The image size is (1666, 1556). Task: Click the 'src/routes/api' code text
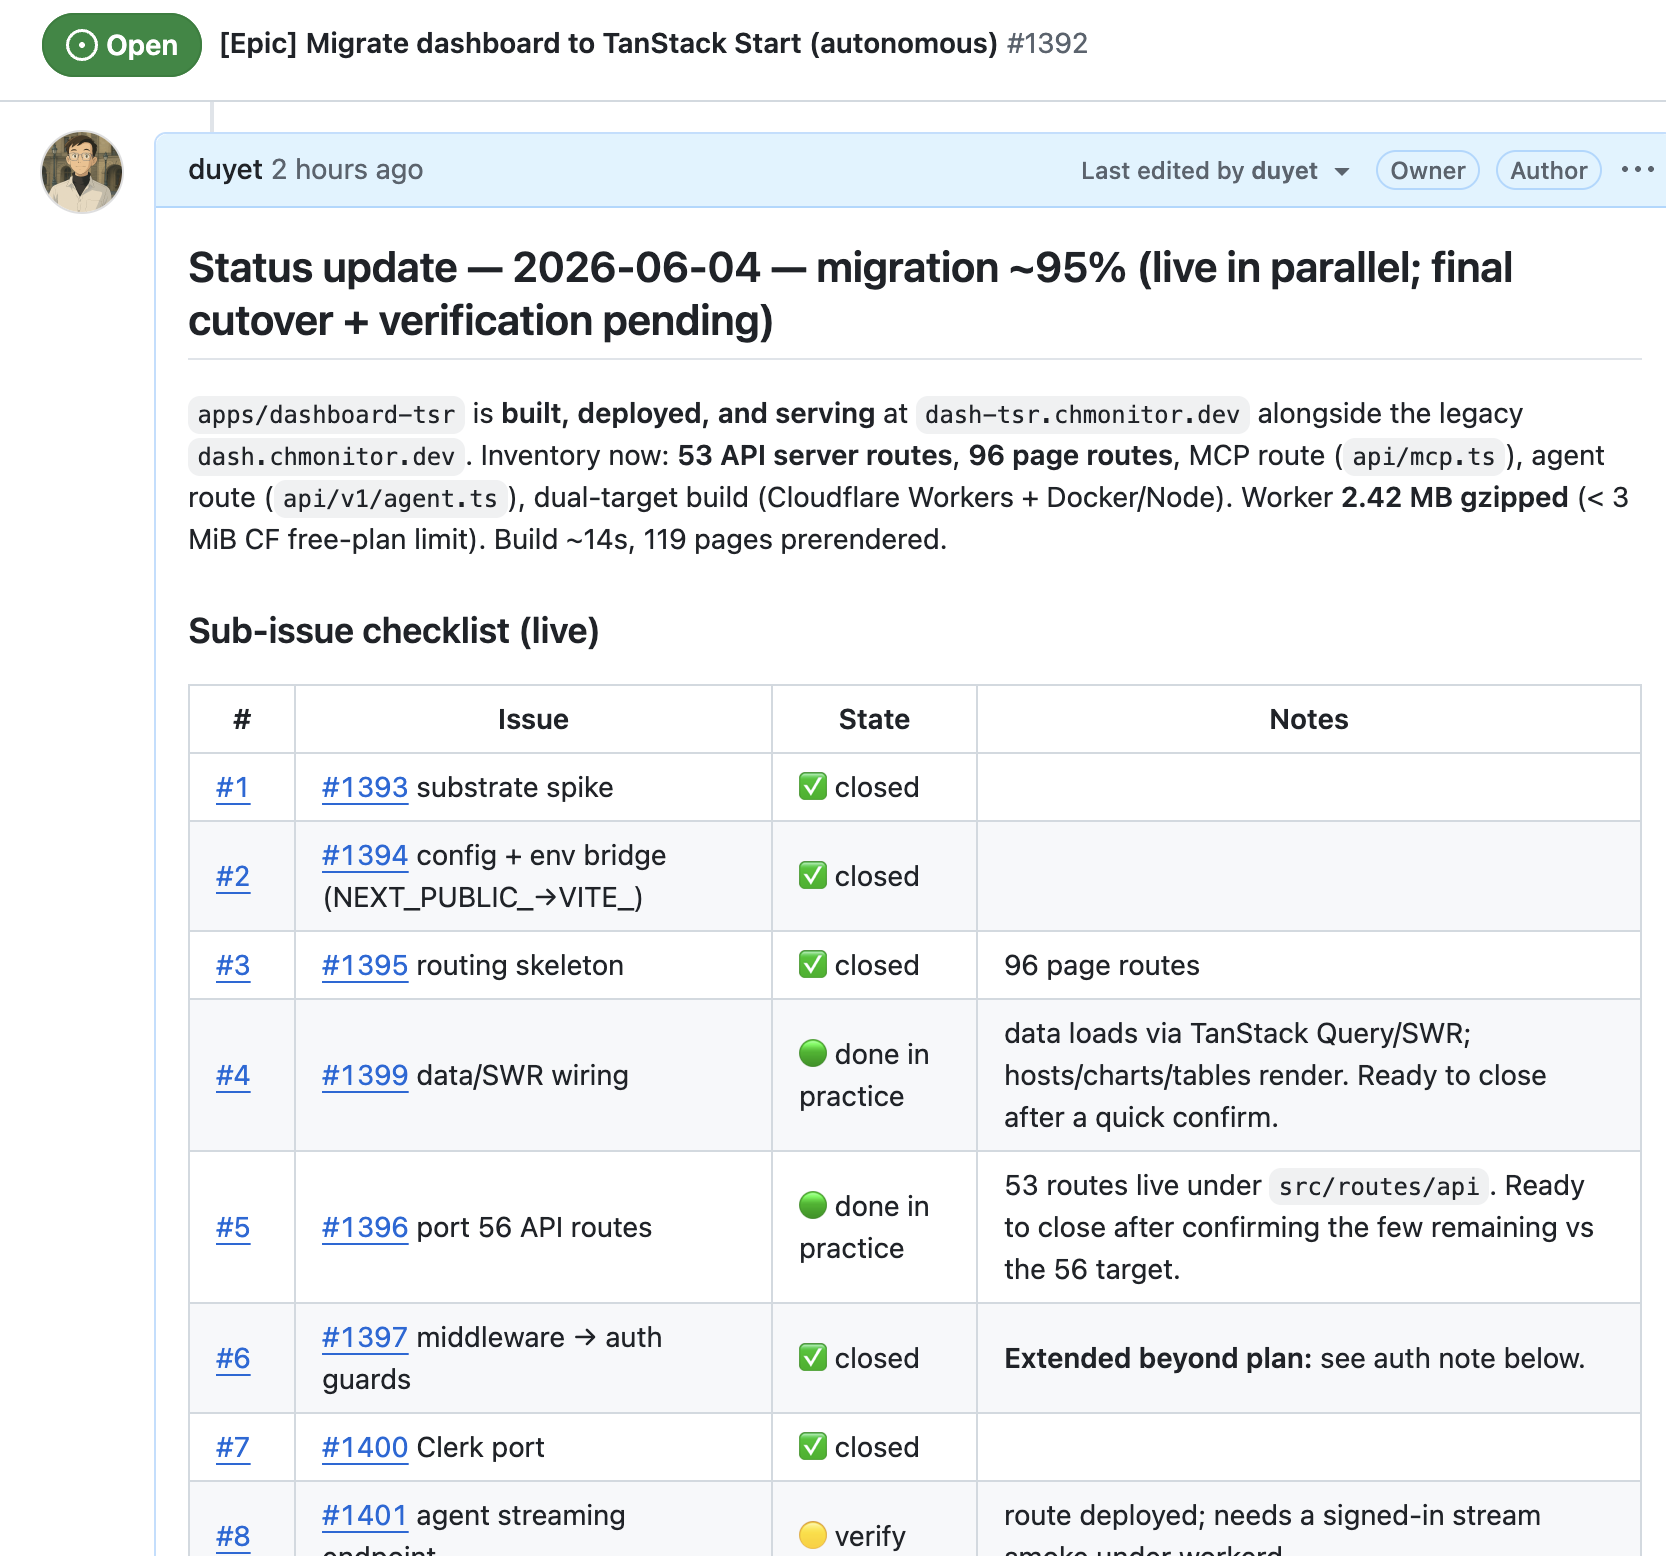(1379, 1187)
